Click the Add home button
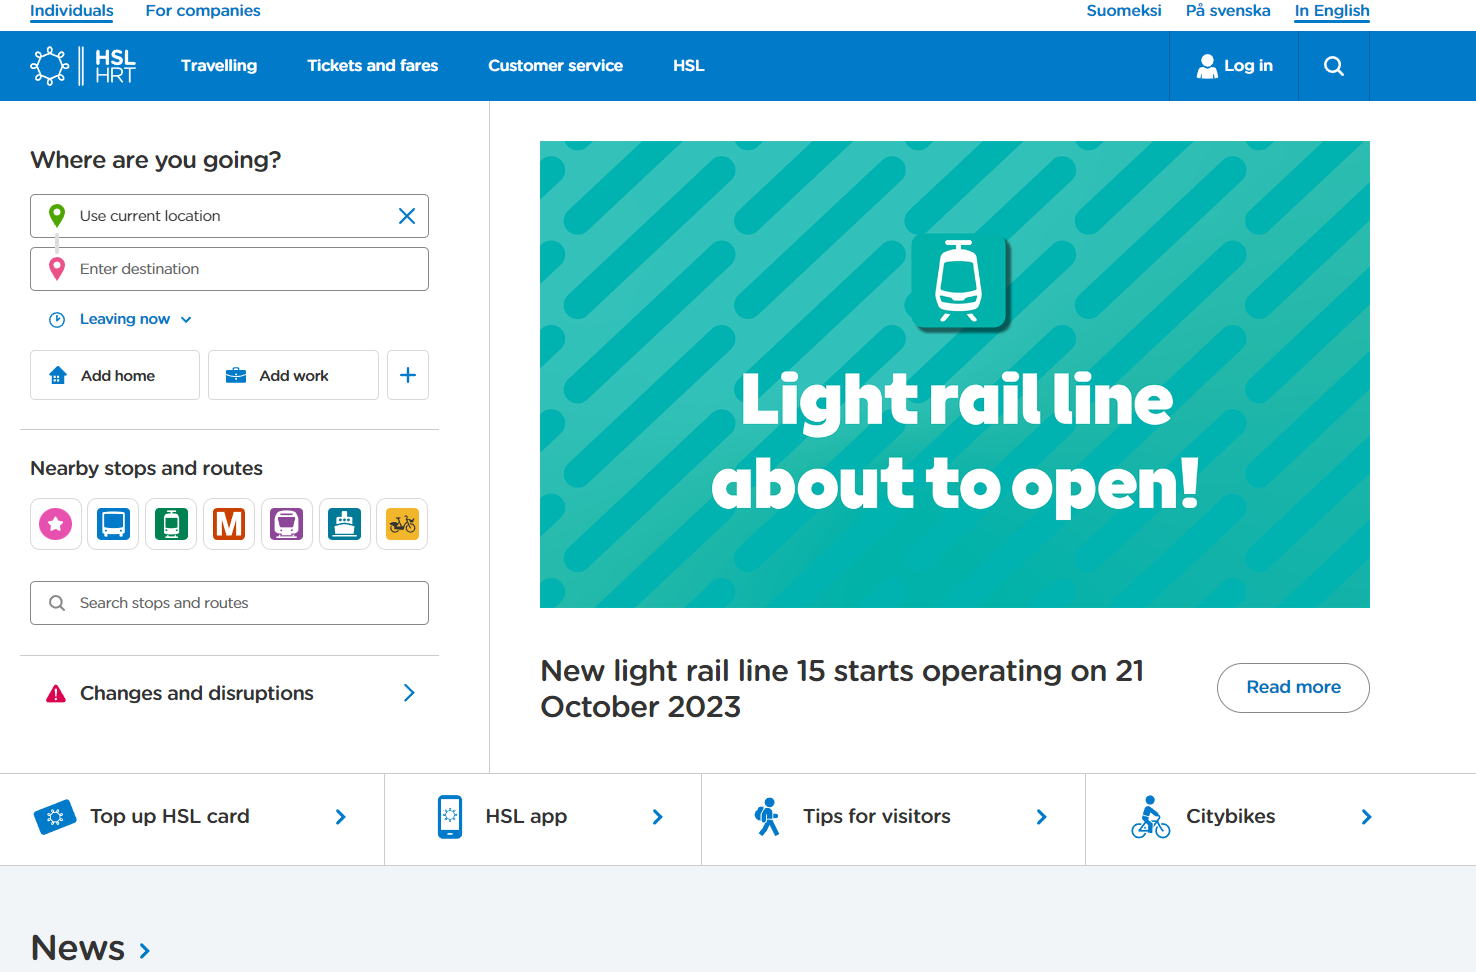This screenshot has width=1476, height=972. click(x=115, y=375)
